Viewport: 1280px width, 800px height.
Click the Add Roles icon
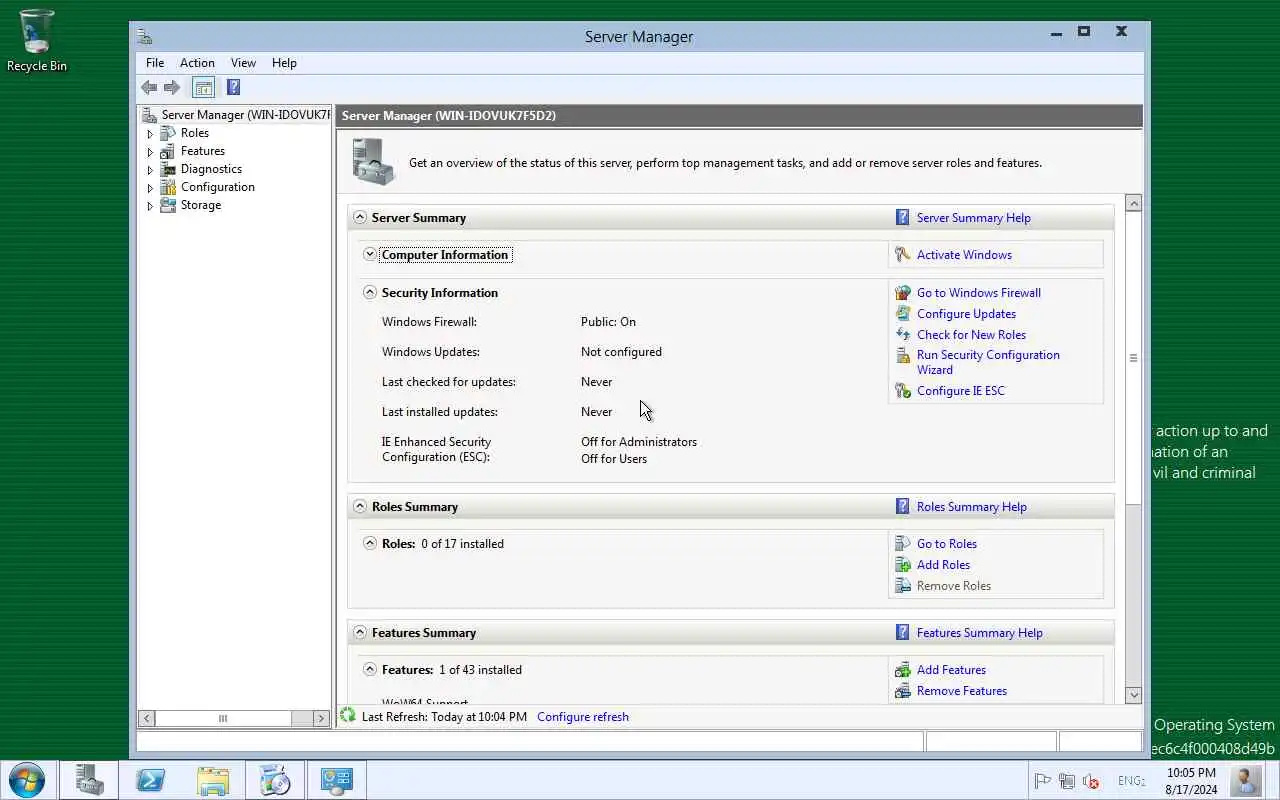pos(903,564)
